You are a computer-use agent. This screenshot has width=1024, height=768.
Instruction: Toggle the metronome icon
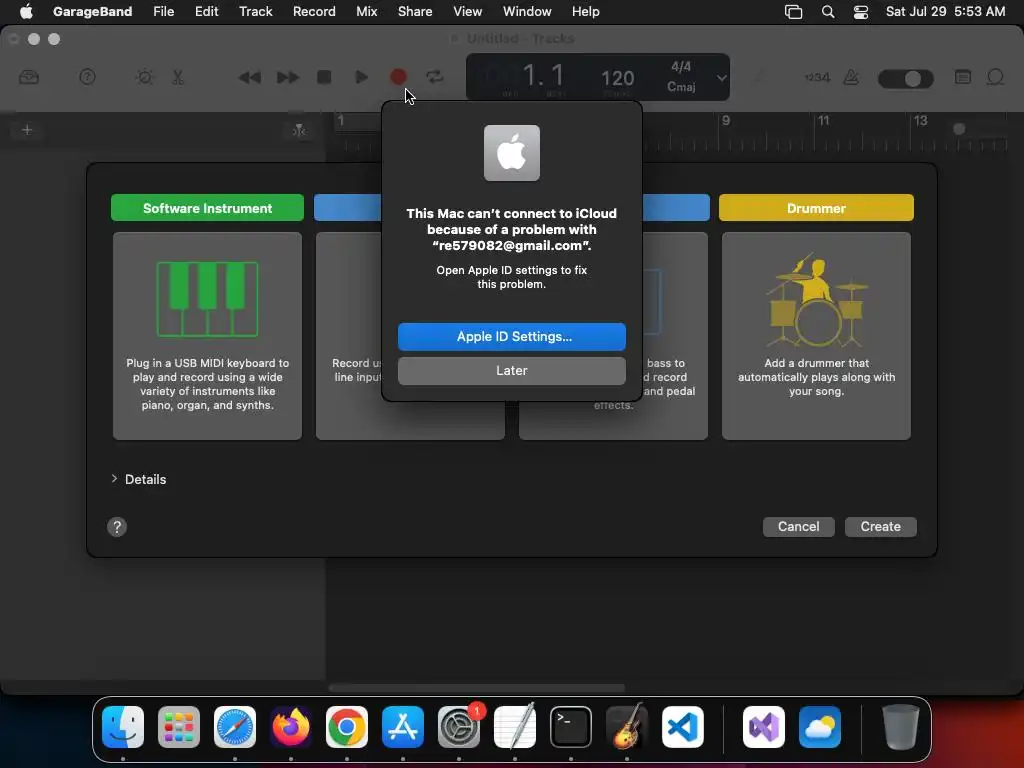click(x=851, y=78)
